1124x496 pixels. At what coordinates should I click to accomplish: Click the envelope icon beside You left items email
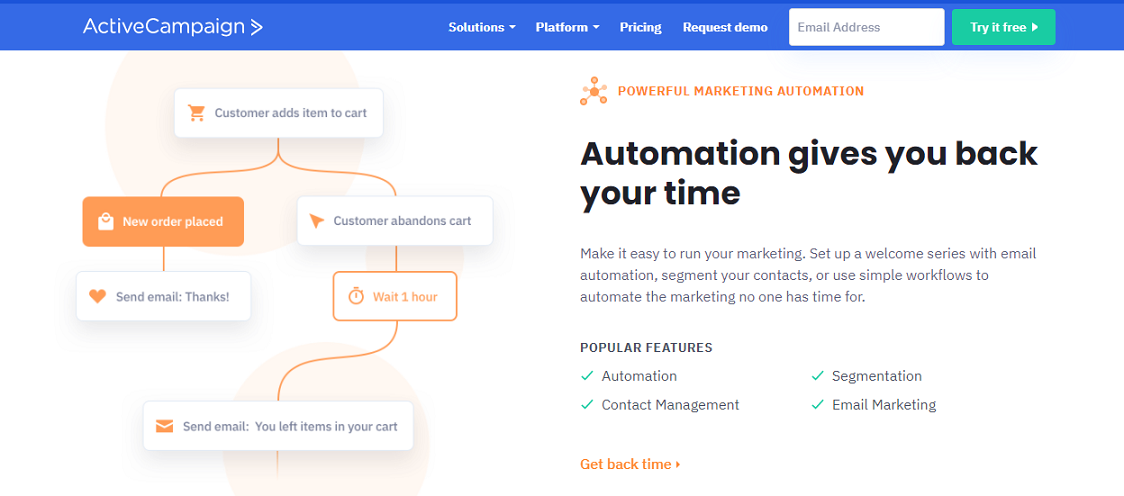pyautogui.click(x=165, y=426)
